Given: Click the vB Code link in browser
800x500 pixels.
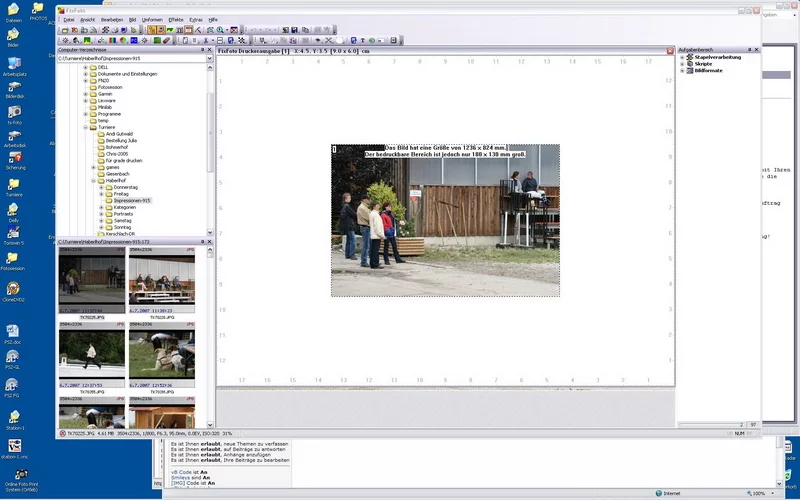Looking at the screenshot, I should point(181,472).
